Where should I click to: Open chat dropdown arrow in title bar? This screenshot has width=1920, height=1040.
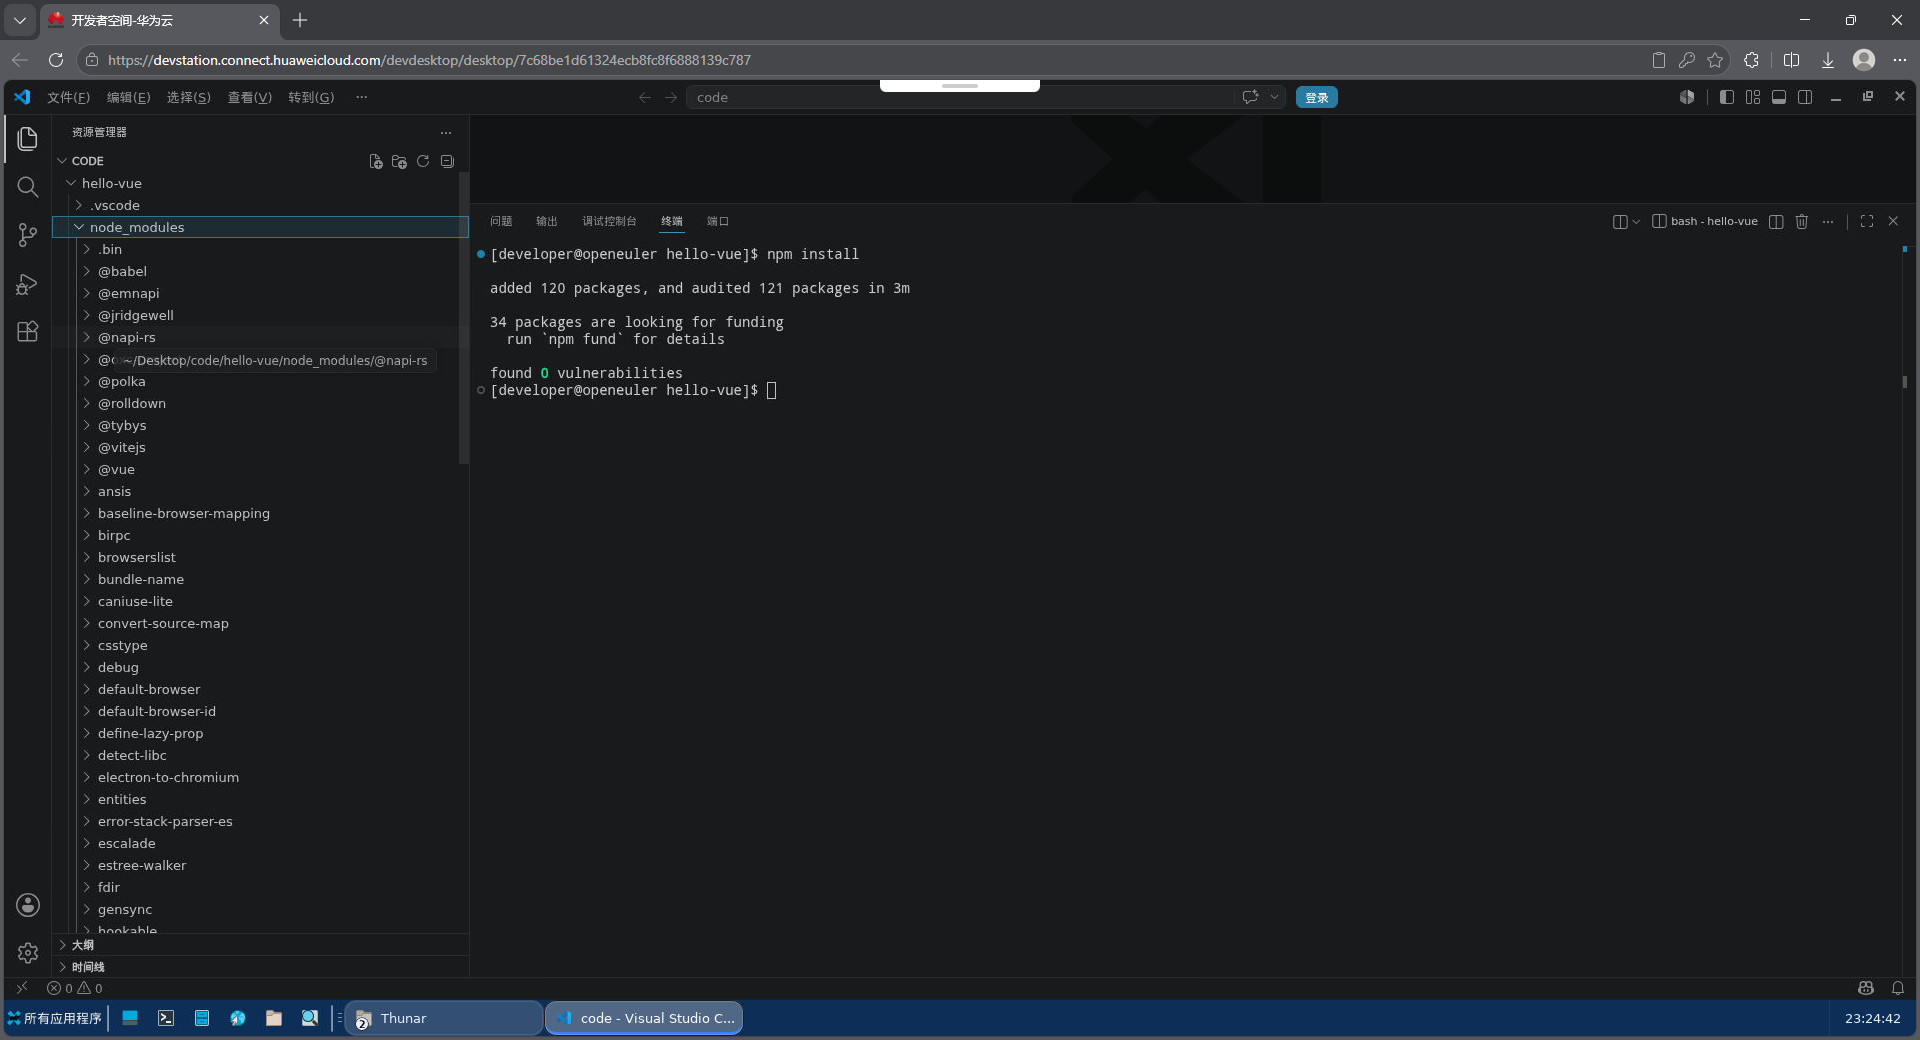(x=1274, y=97)
